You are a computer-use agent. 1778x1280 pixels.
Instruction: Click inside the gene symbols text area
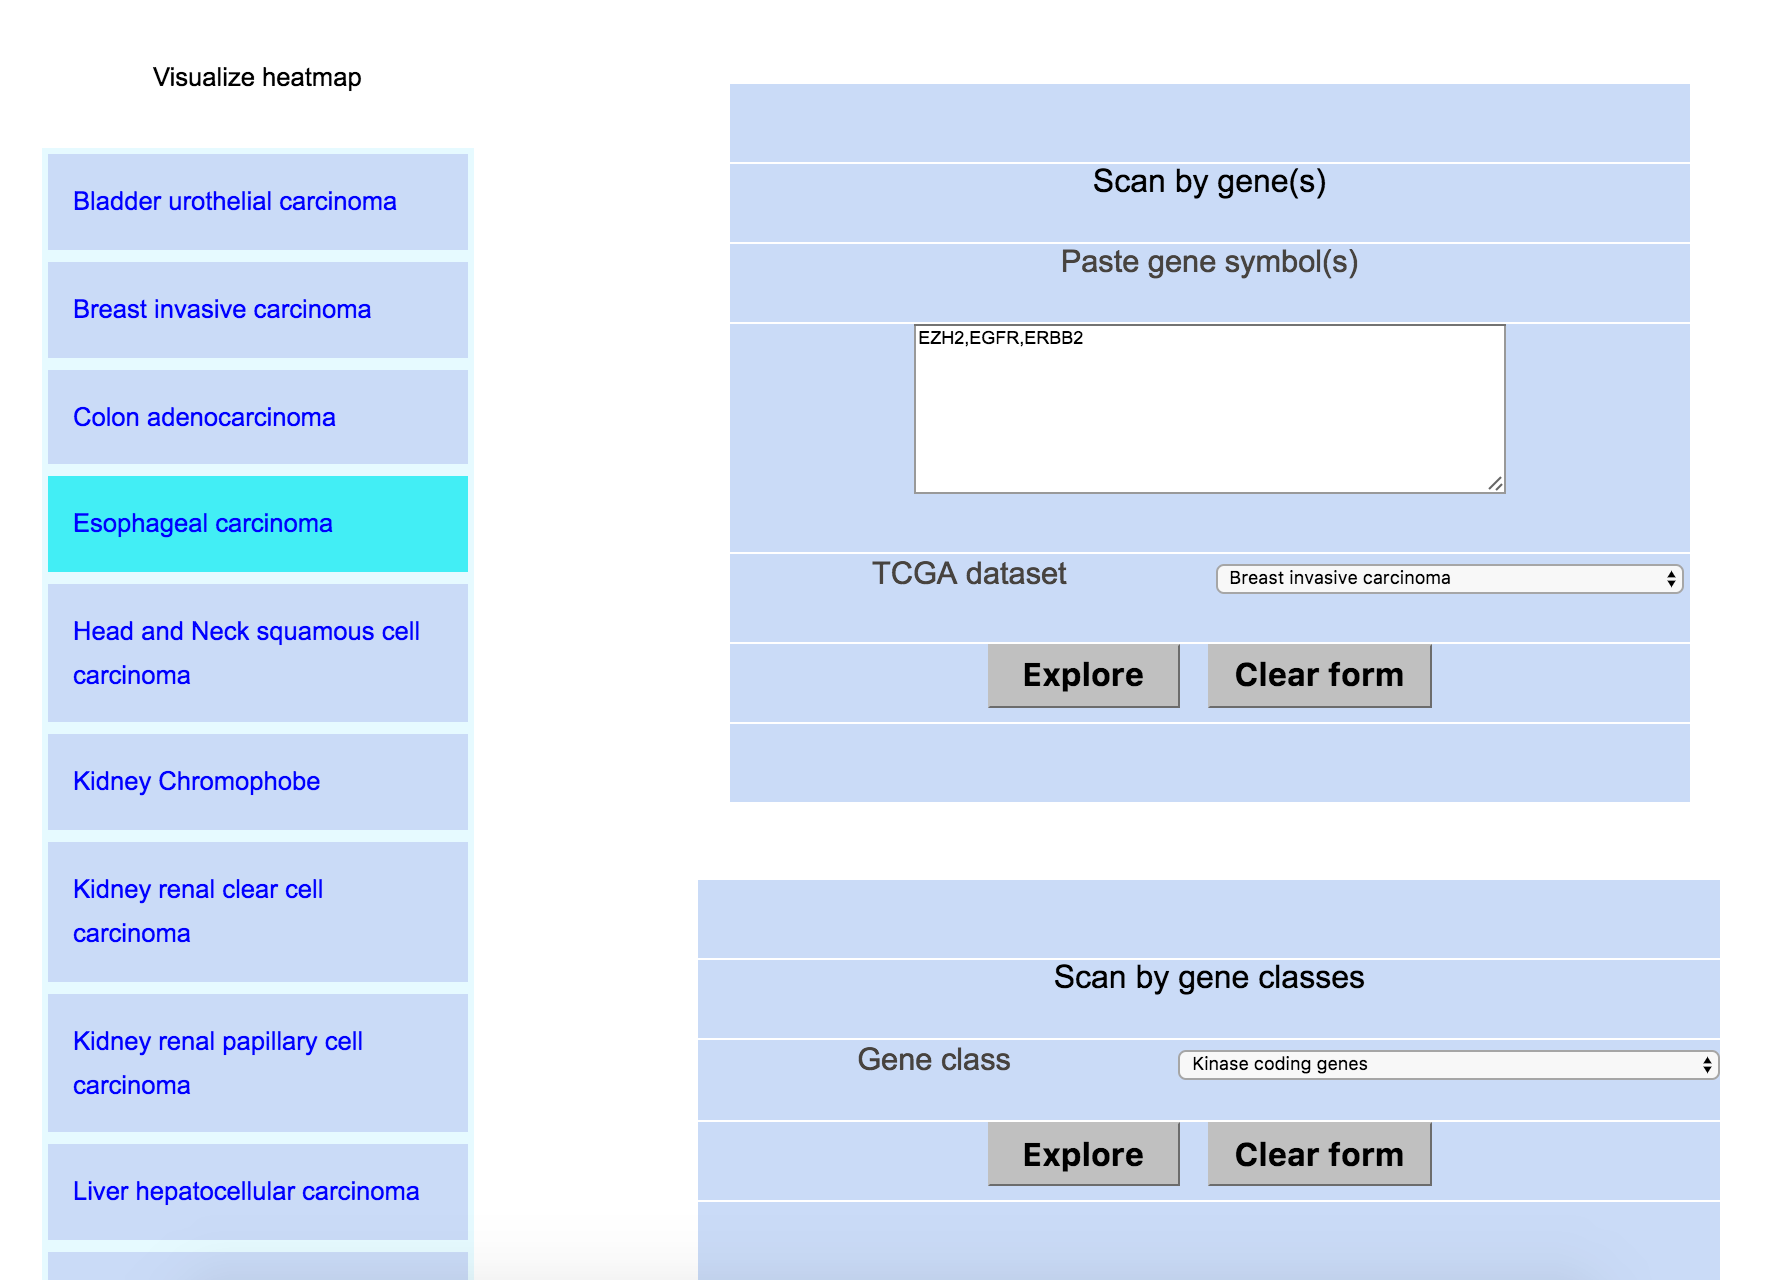(1208, 410)
